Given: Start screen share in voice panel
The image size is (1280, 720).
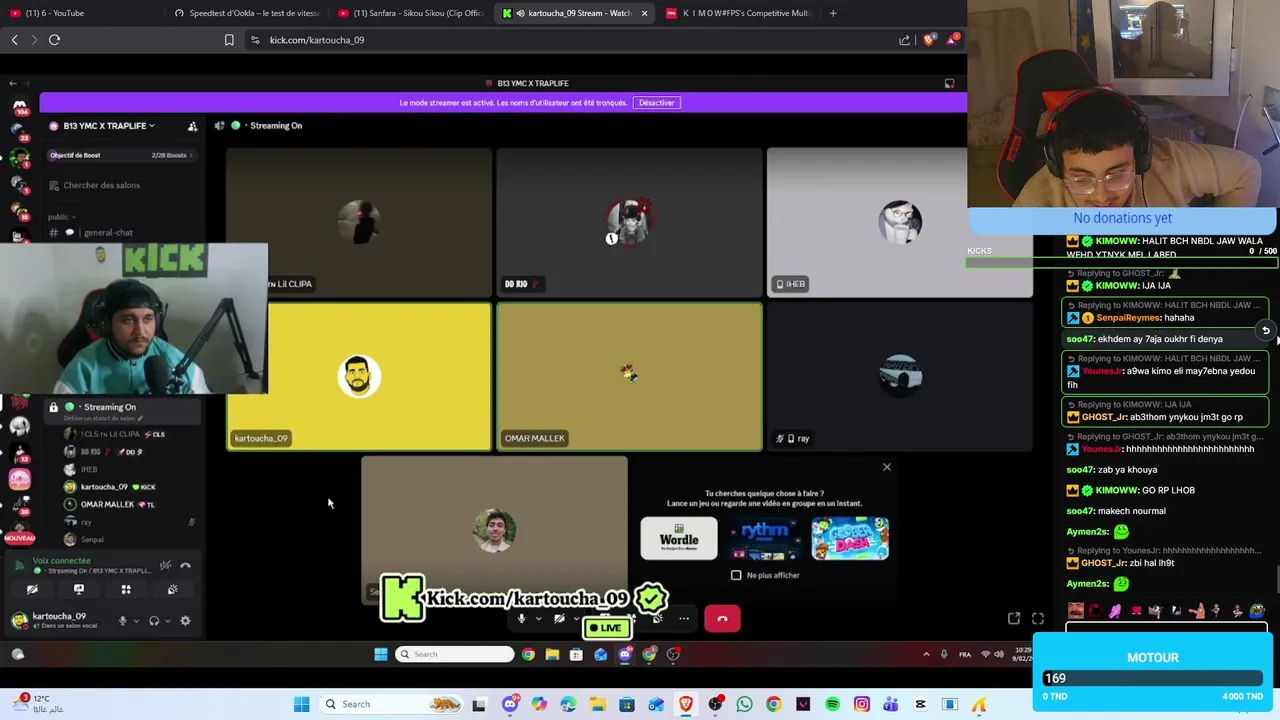Looking at the screenshot, I should click(79, 590).
